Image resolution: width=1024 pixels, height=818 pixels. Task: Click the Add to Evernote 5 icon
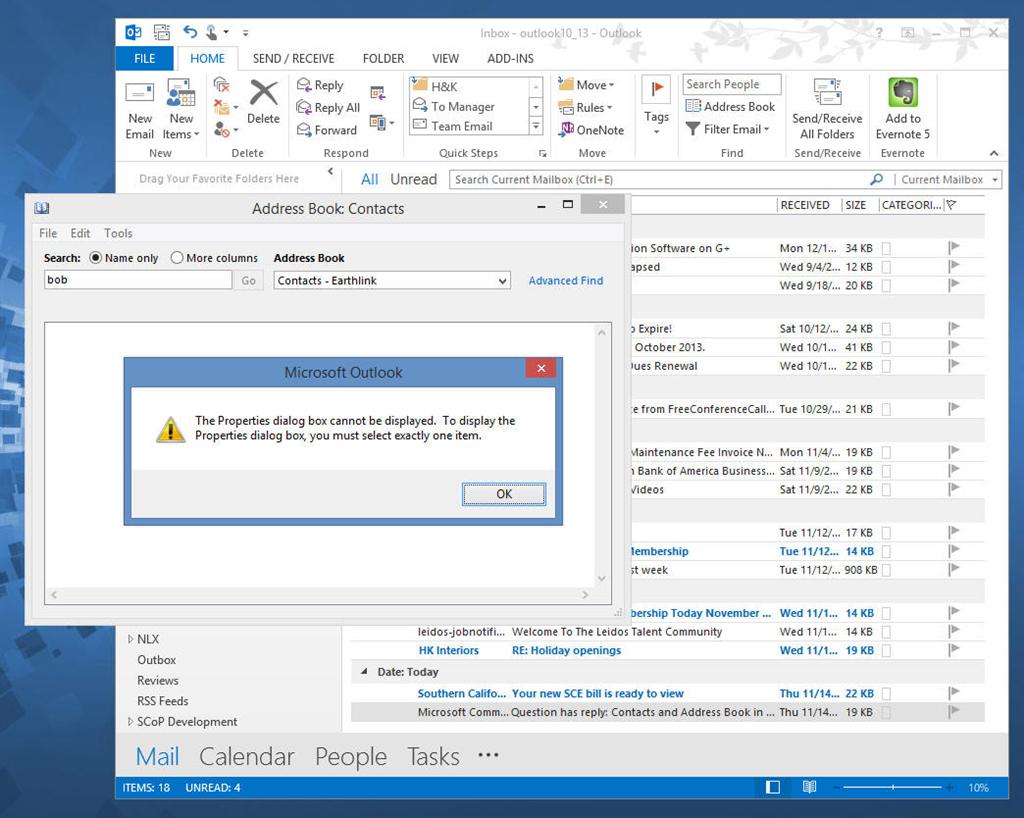[903, 92]
